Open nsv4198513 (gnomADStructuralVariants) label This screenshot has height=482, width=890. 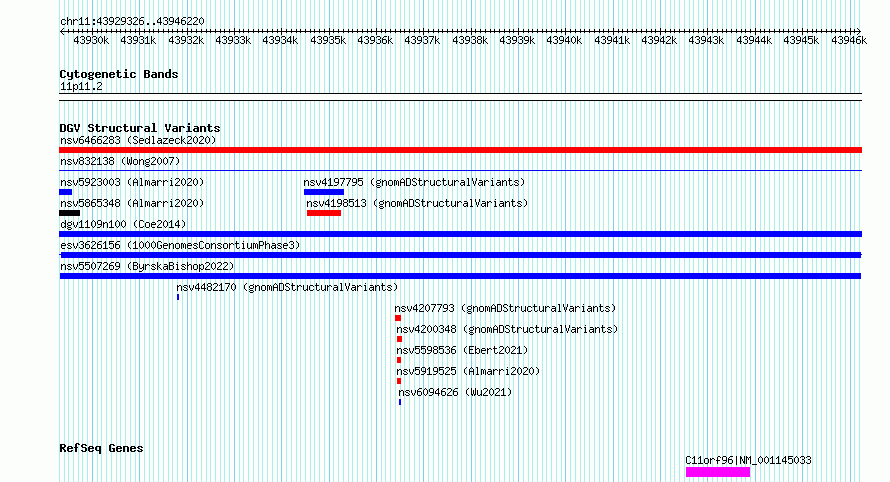[x=417, y=203]
